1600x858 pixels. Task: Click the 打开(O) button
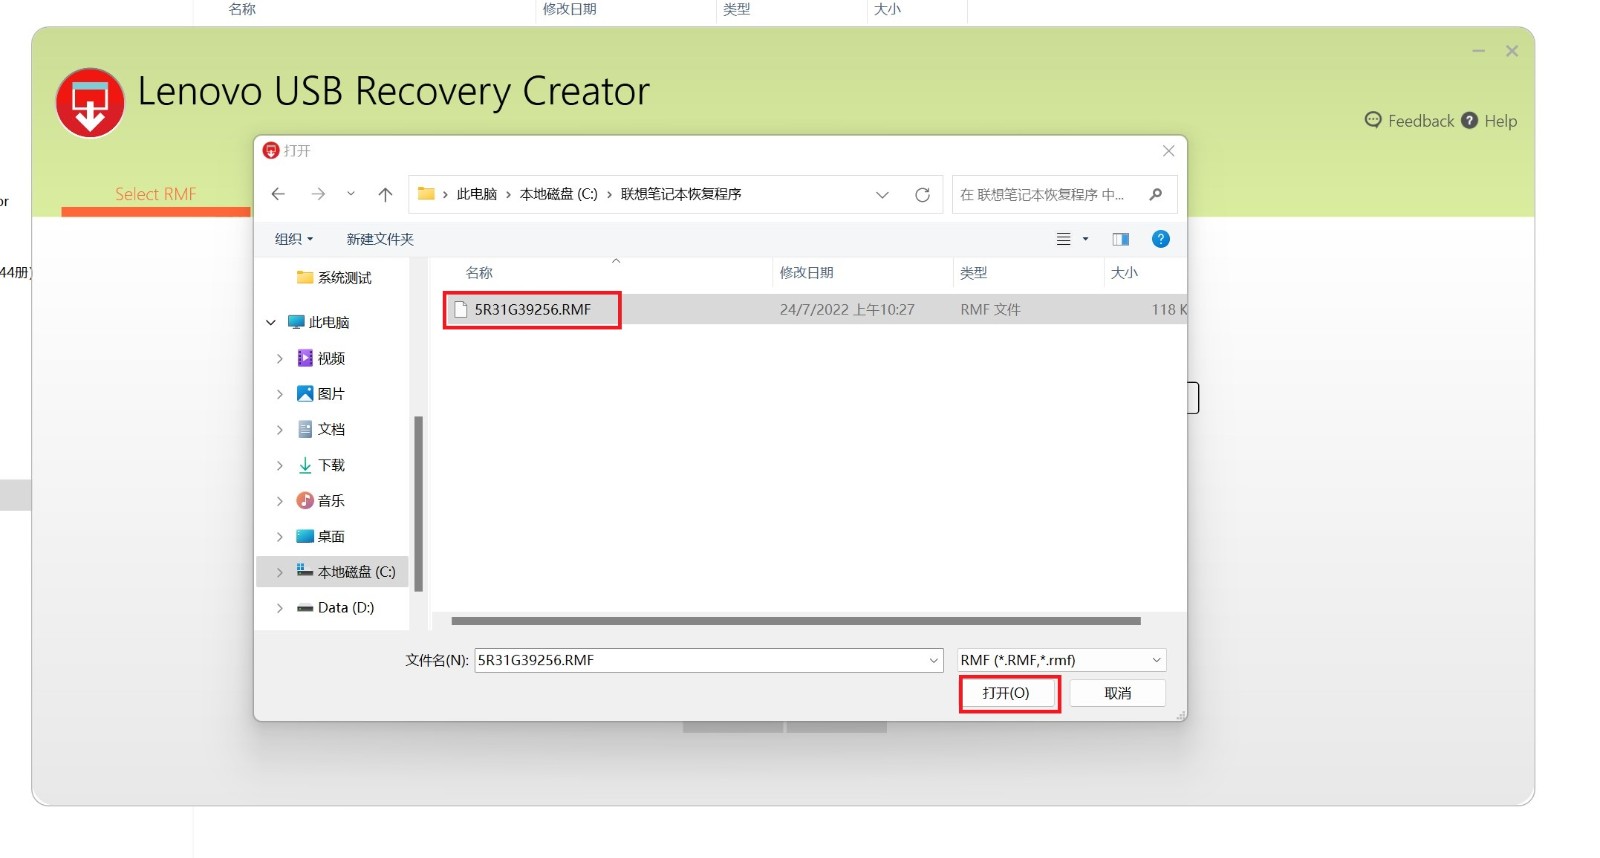coord(1009,693)
